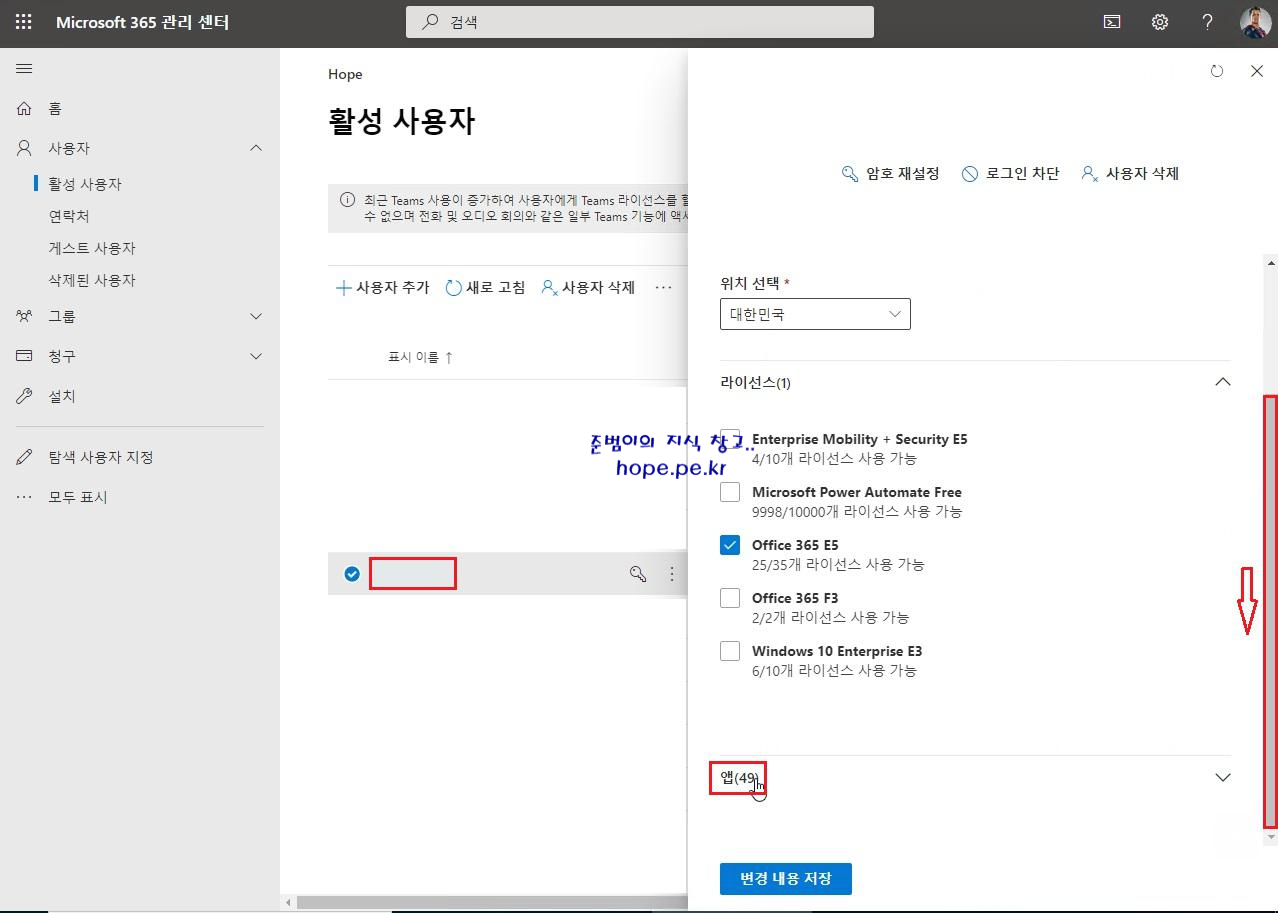1278x913 pixels.
Task: Click the Users (사용자) person icon
Action: click(25, 148)
